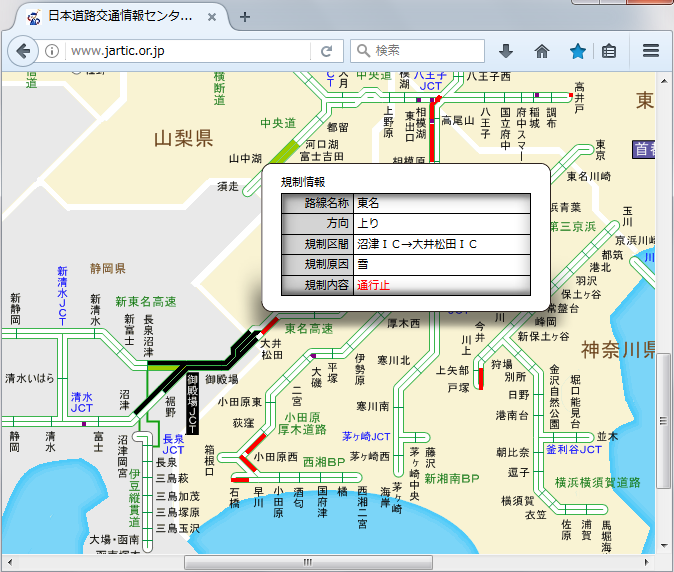Click the 雪 cause cell

[x=442, y=264]
